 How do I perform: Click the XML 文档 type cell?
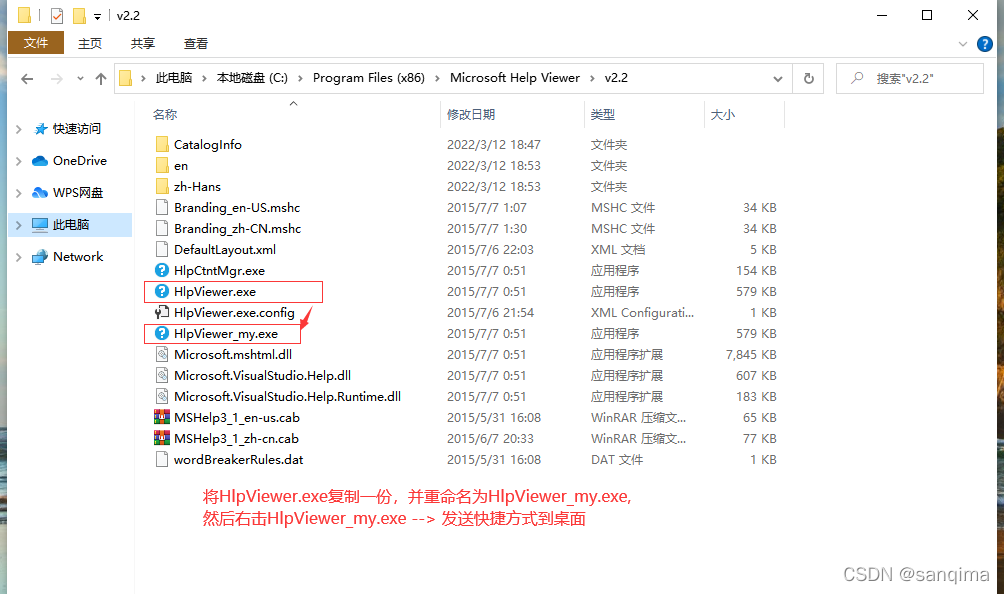618,250
